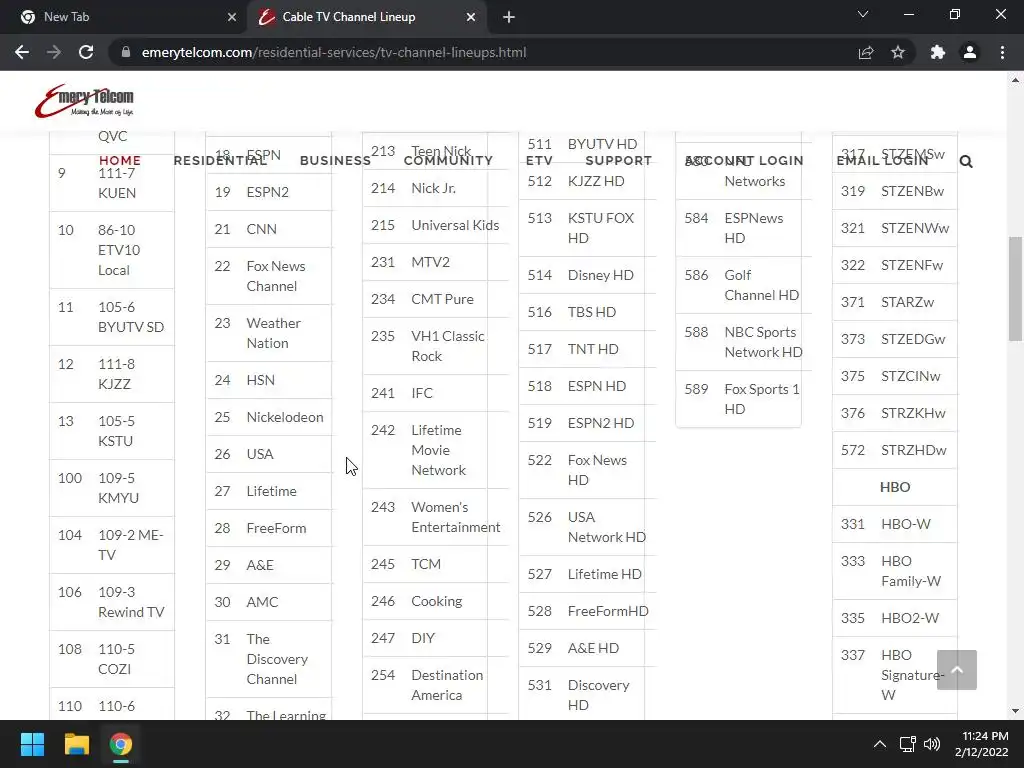Click the volume speaker tray icon
Screen dimensions: 1024x768
click(x=932, y=744)
